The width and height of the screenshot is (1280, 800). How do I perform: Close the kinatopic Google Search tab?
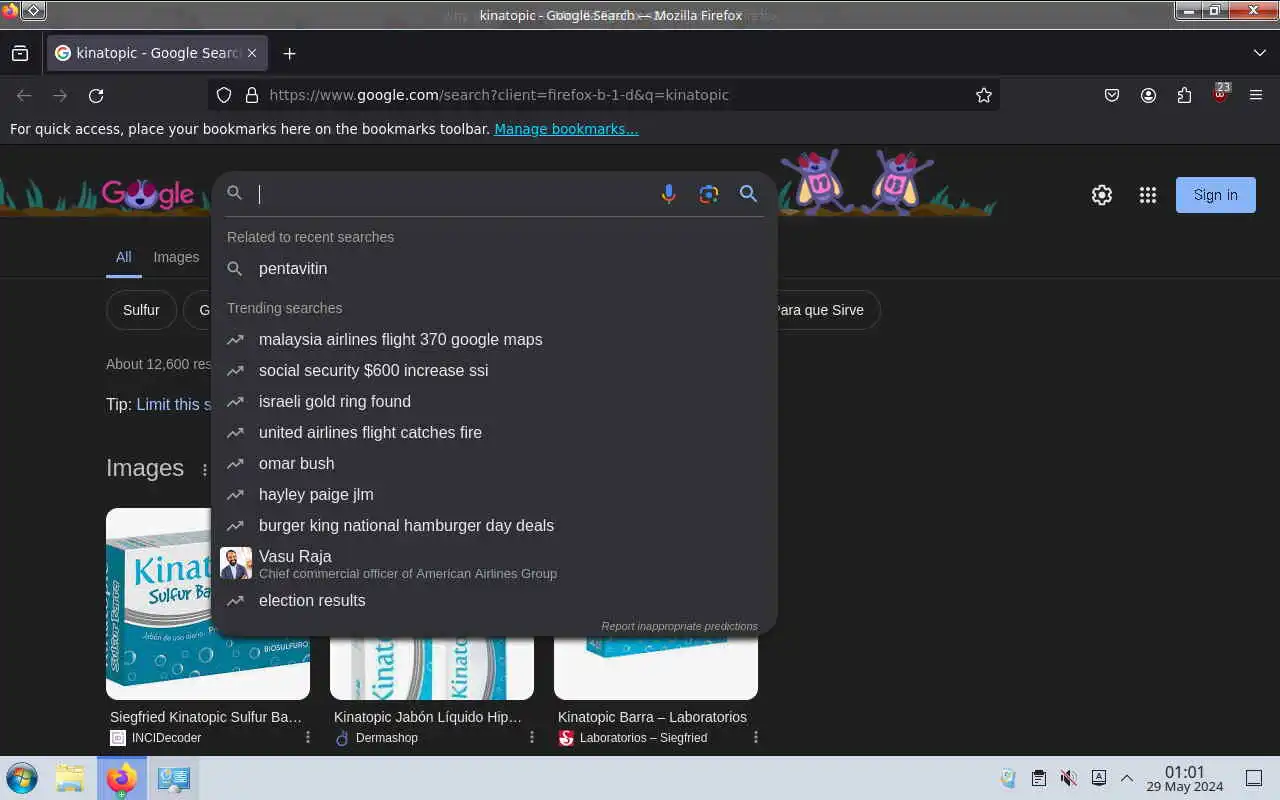pos(252,53)
